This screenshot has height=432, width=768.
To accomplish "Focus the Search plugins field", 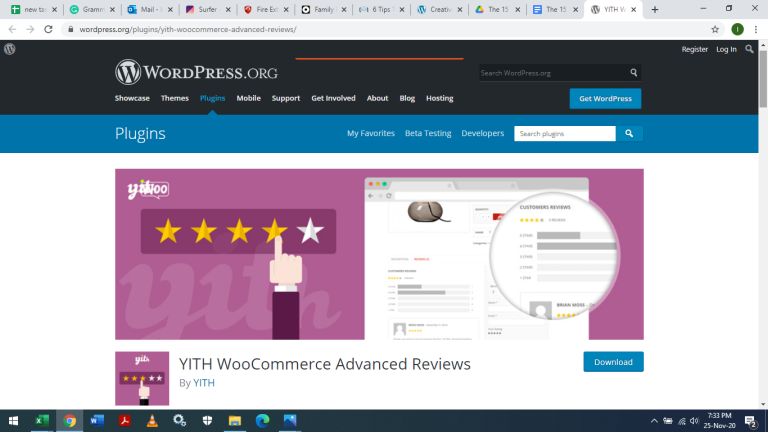I will [565, 133].
